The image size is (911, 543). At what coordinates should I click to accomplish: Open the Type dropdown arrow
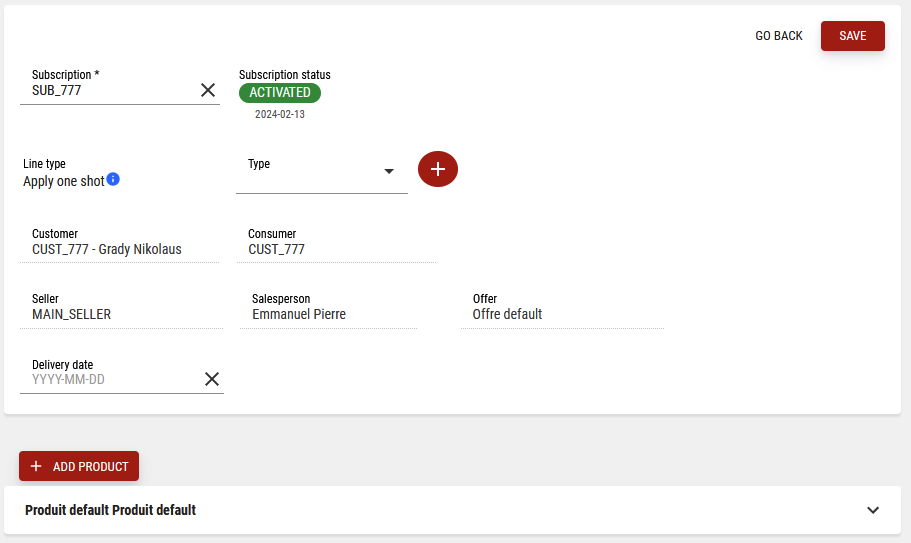point(389,172)
